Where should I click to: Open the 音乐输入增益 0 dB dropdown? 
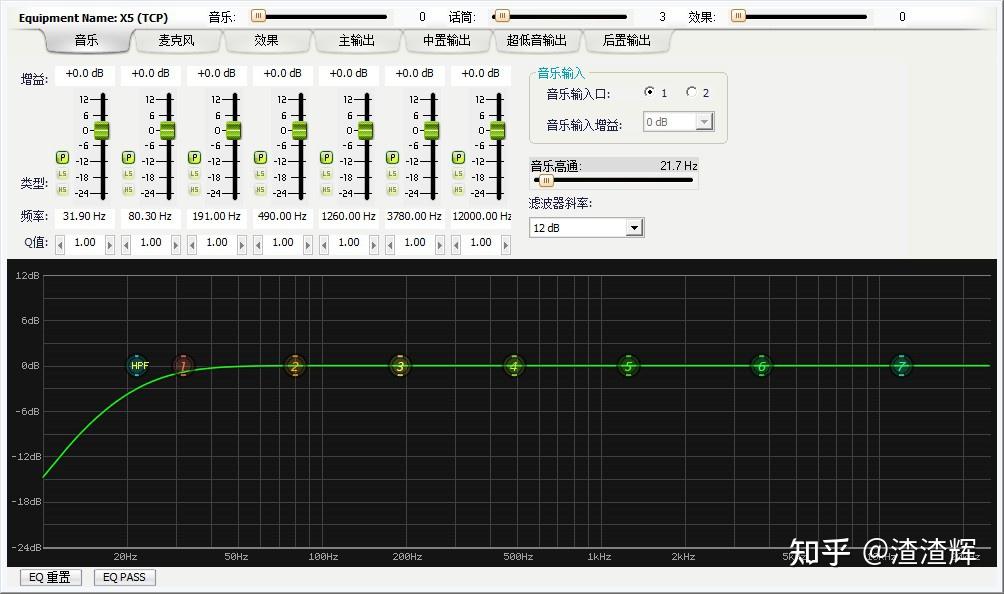[703, 121]
